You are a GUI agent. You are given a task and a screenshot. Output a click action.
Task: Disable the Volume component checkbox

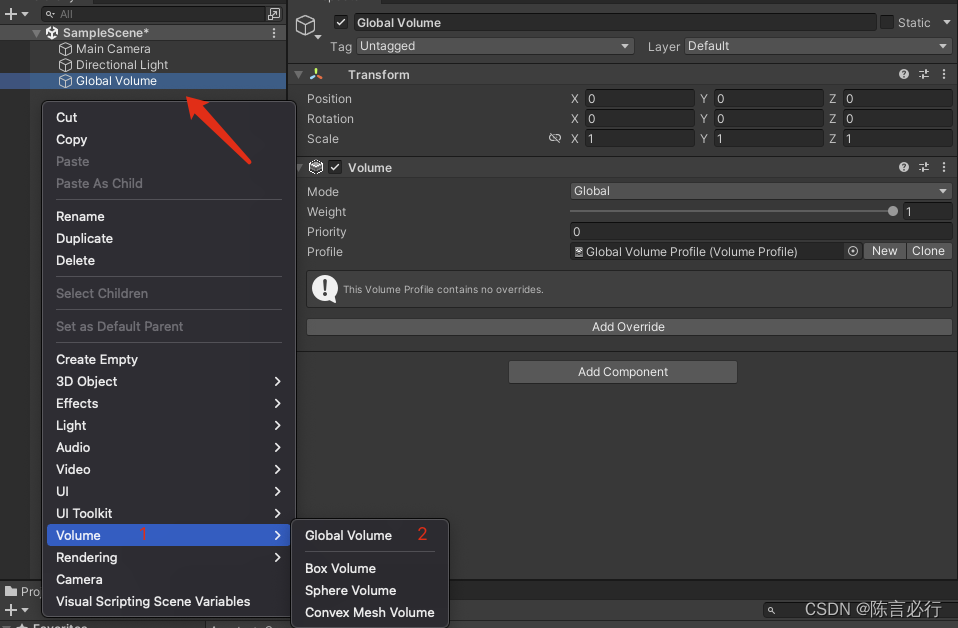[x=335, y=168]
